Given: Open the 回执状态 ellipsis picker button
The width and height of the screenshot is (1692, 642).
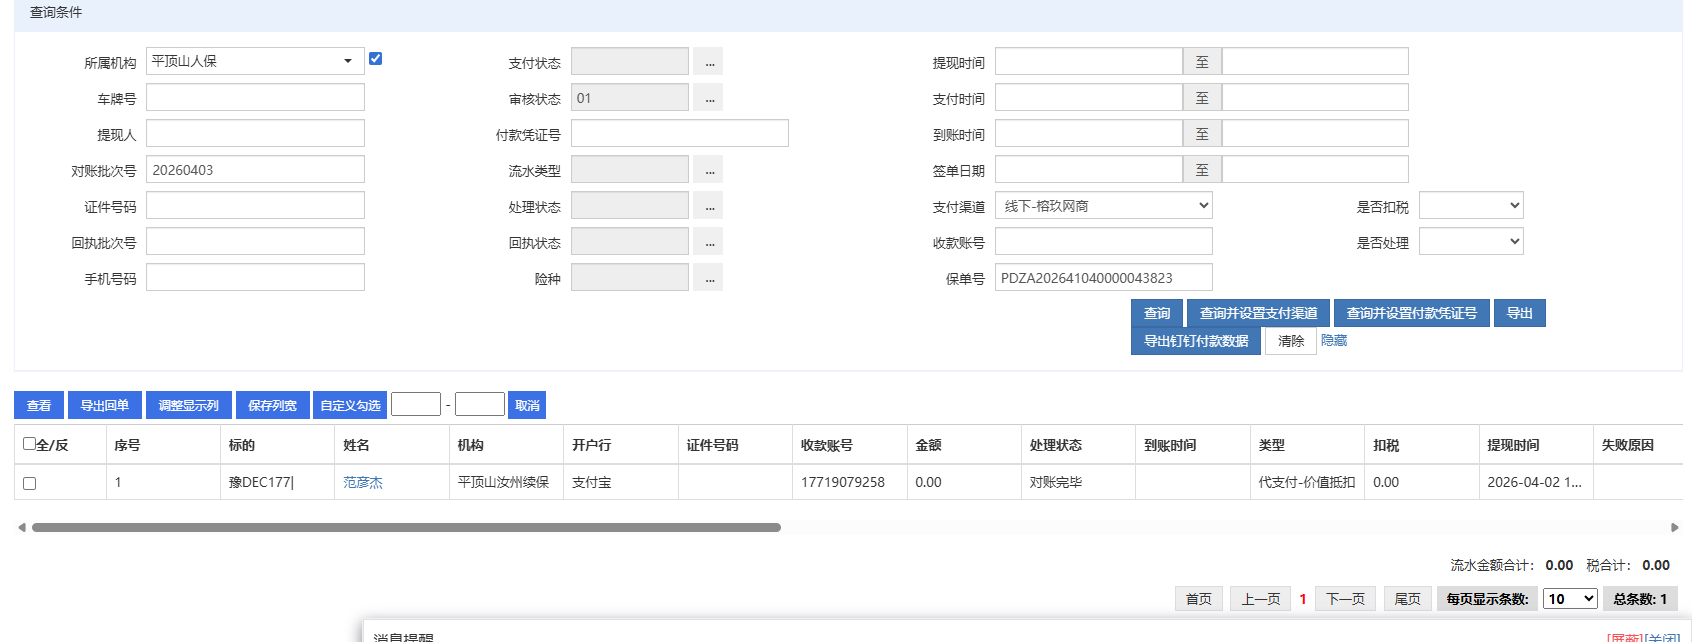Looking at the screenshot, I should tap(709, 242).
